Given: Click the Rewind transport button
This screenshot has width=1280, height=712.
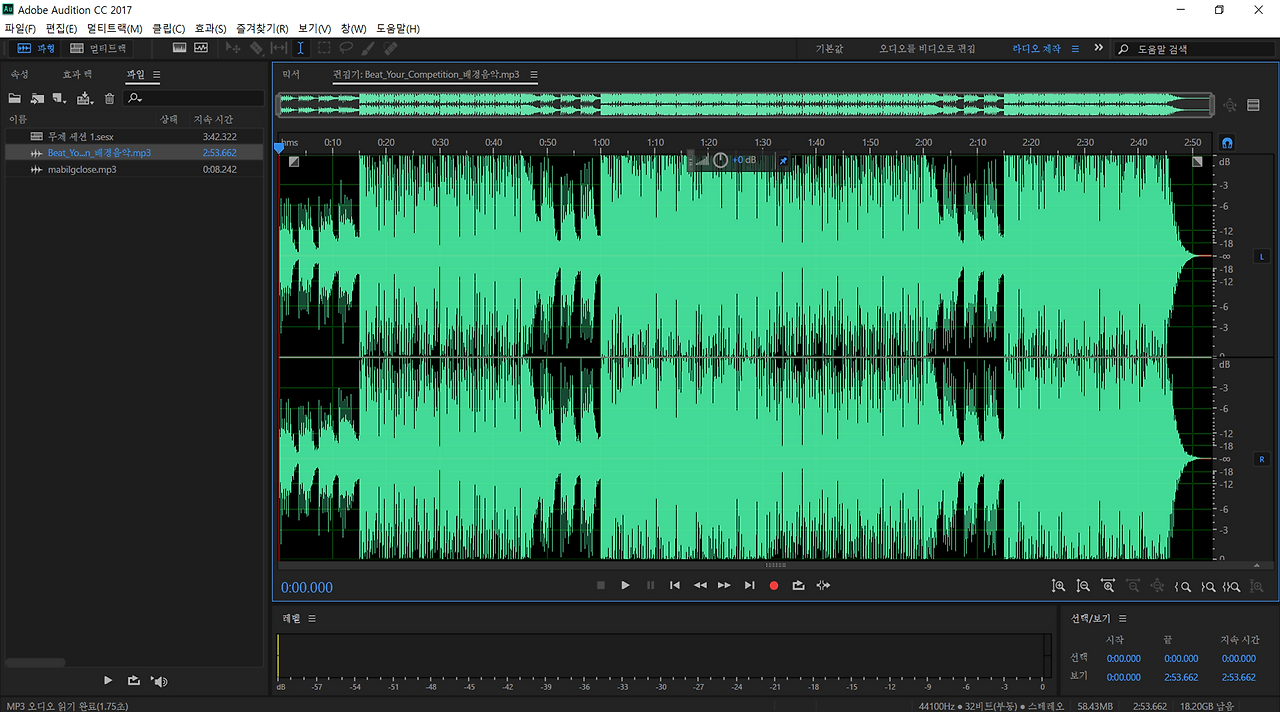Looking at the screenshot, I should click(700, 585).
